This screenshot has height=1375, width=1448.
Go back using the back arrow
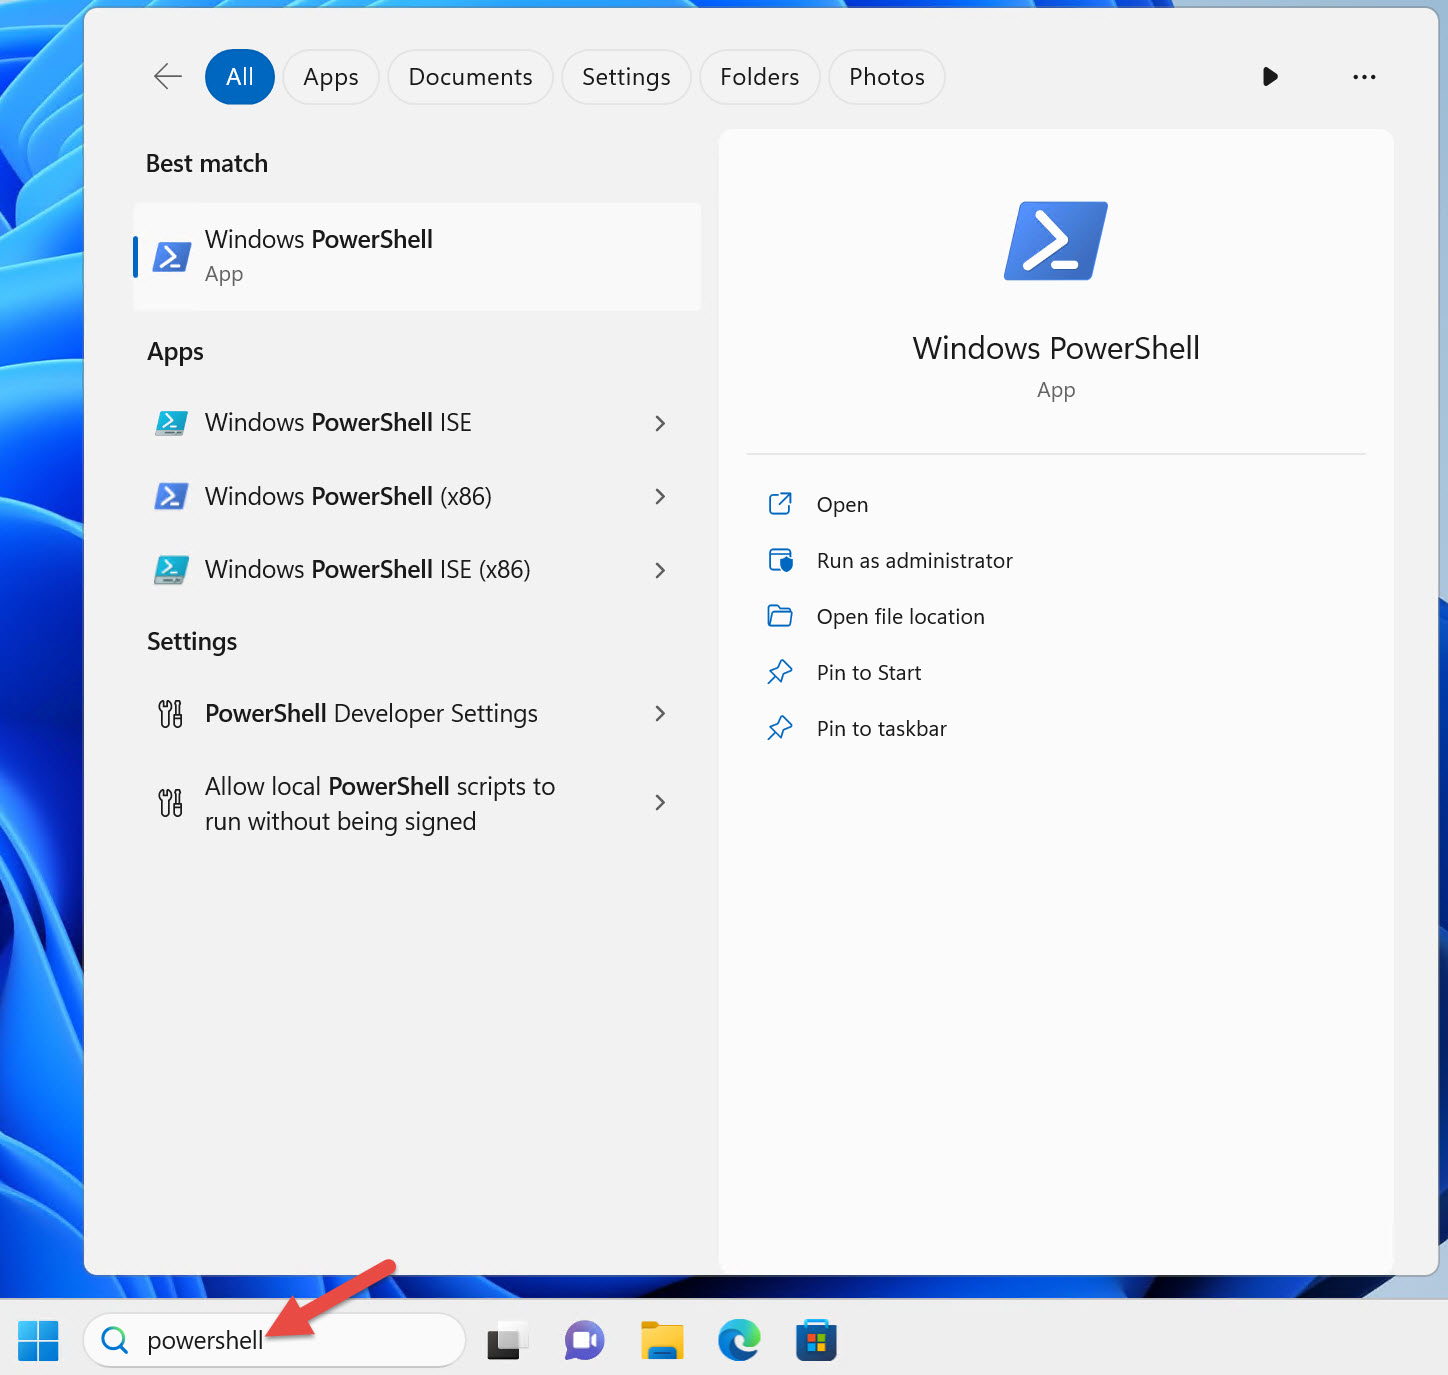click(x=167, y=76)
